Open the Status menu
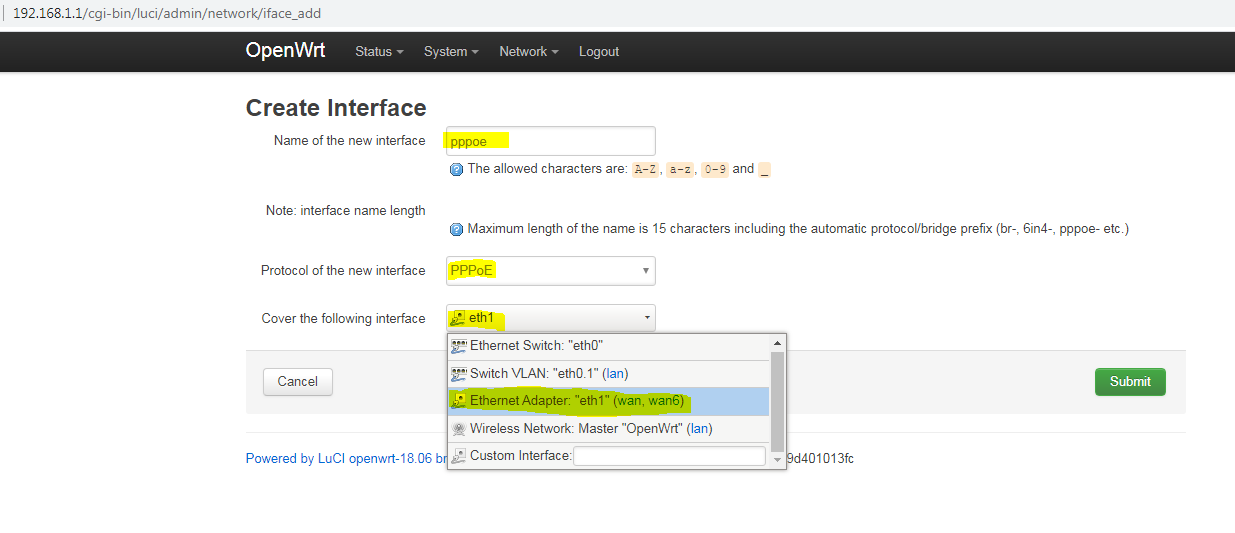The width and height of the screenshot is (1235, 533). click(x=379, y=52)
